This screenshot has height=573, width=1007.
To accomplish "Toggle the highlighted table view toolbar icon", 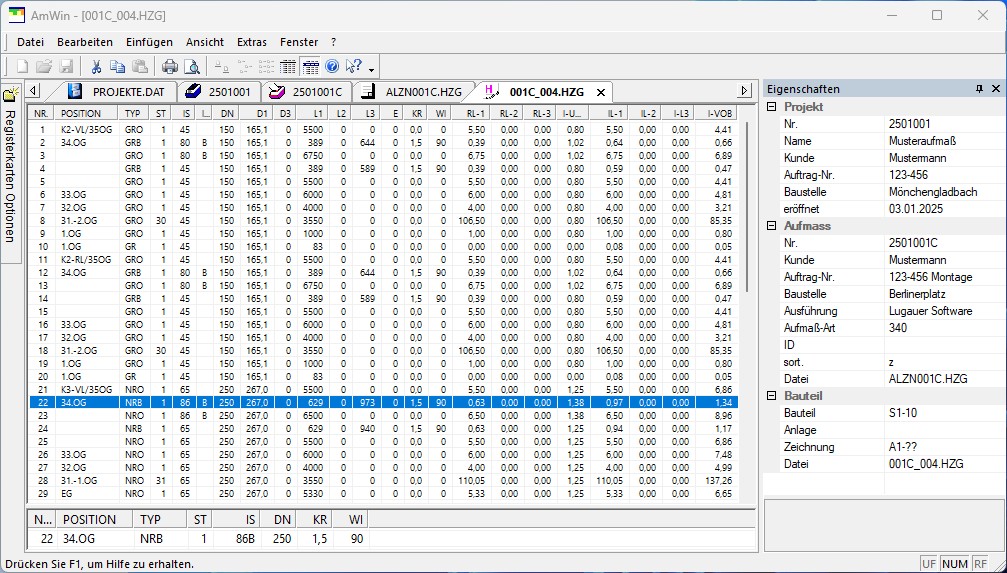I will point(310,66).
